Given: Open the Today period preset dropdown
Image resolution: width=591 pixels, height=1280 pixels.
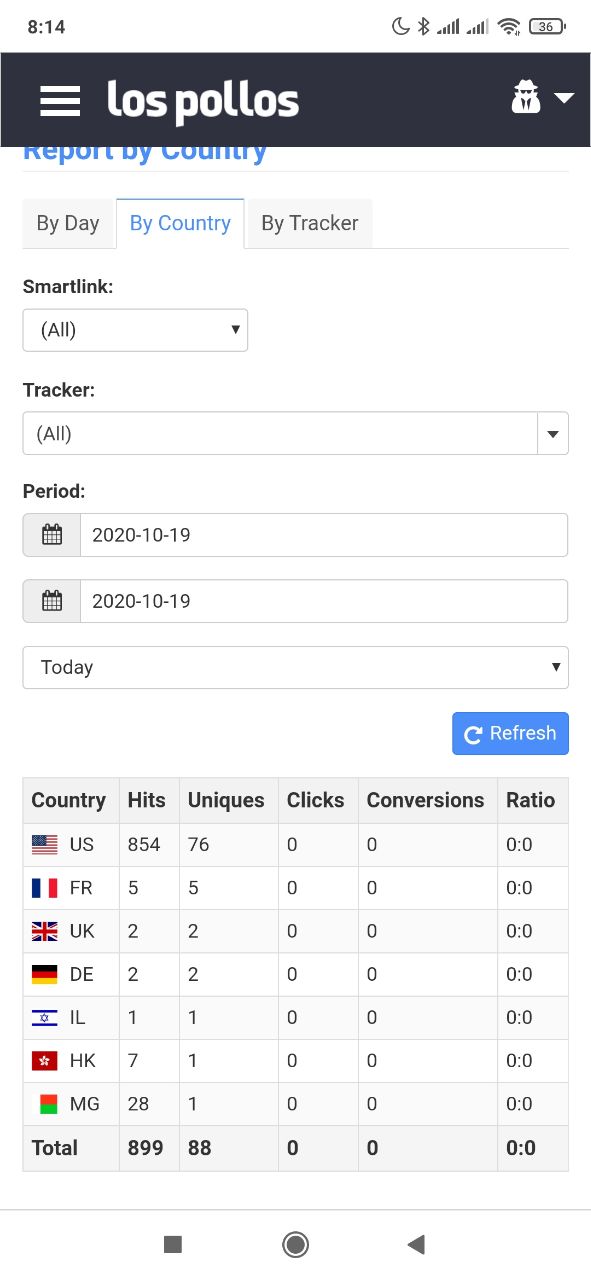Looking at the screenshot, I should (295, 667).
